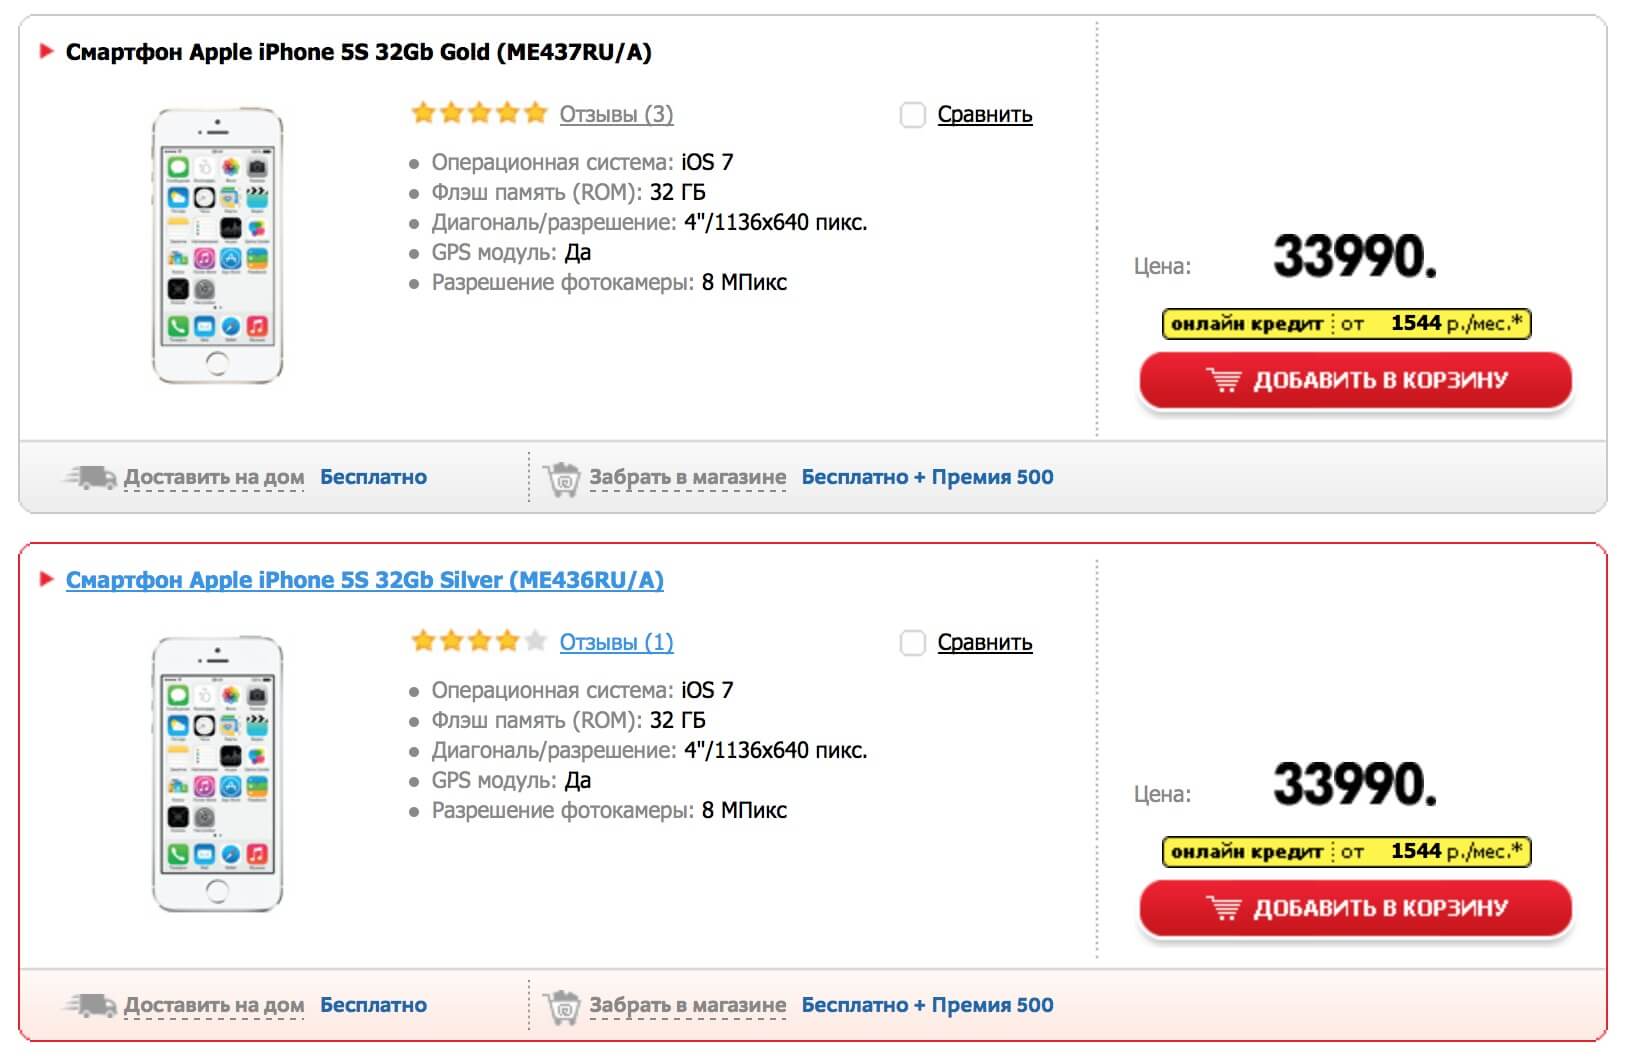The height and width of the screenshot is (1060, 1626).
Task: Click the red arrow beside iPhone 5S Silver title
Action: pyautogui.click(x=46, y=579)
